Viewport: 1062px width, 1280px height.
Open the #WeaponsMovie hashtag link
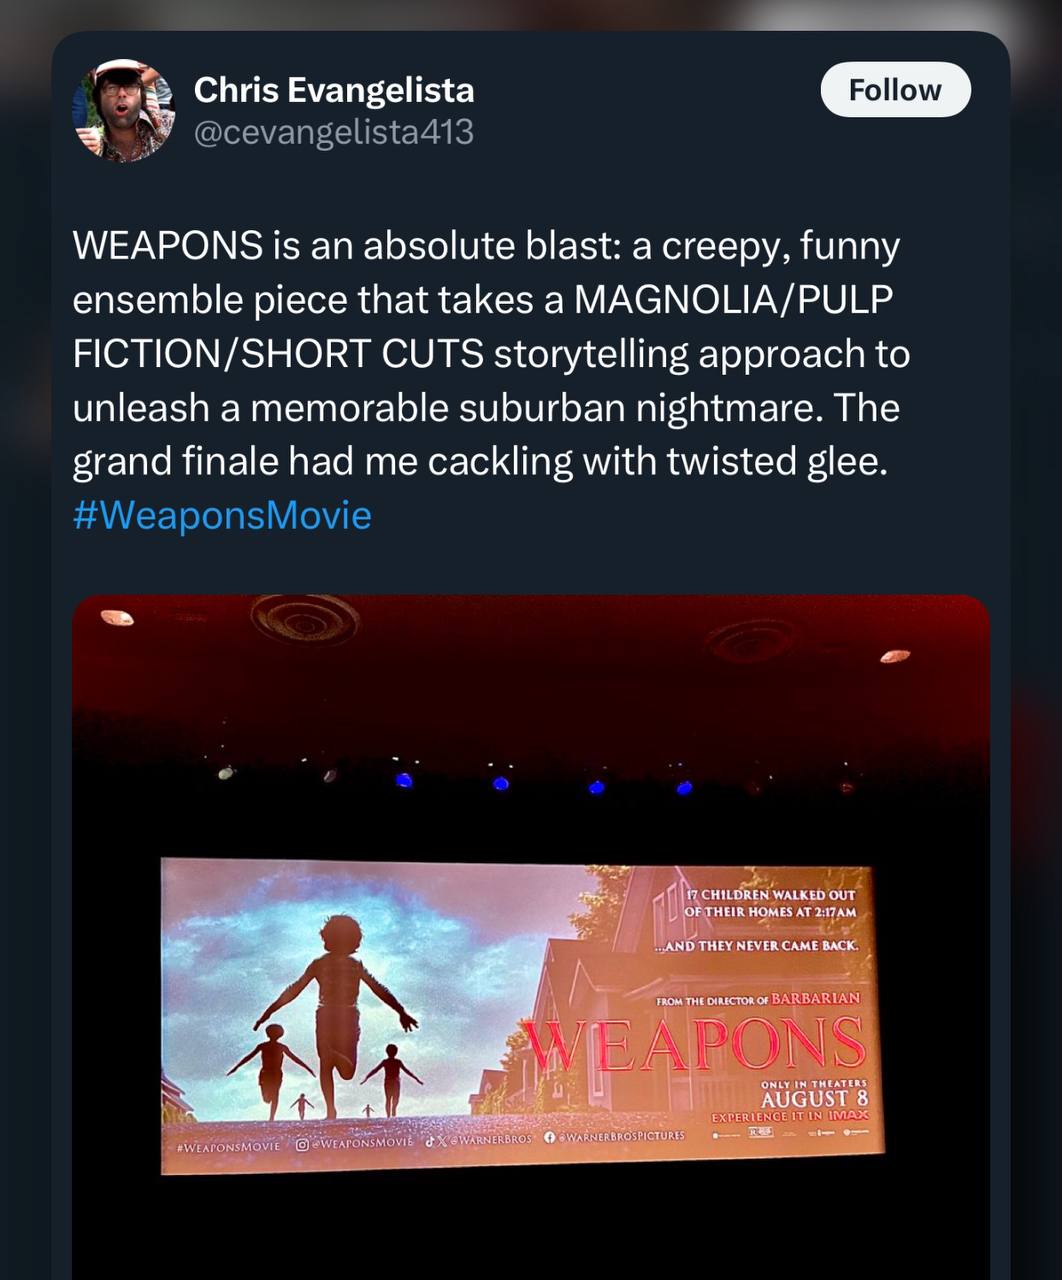222,515
